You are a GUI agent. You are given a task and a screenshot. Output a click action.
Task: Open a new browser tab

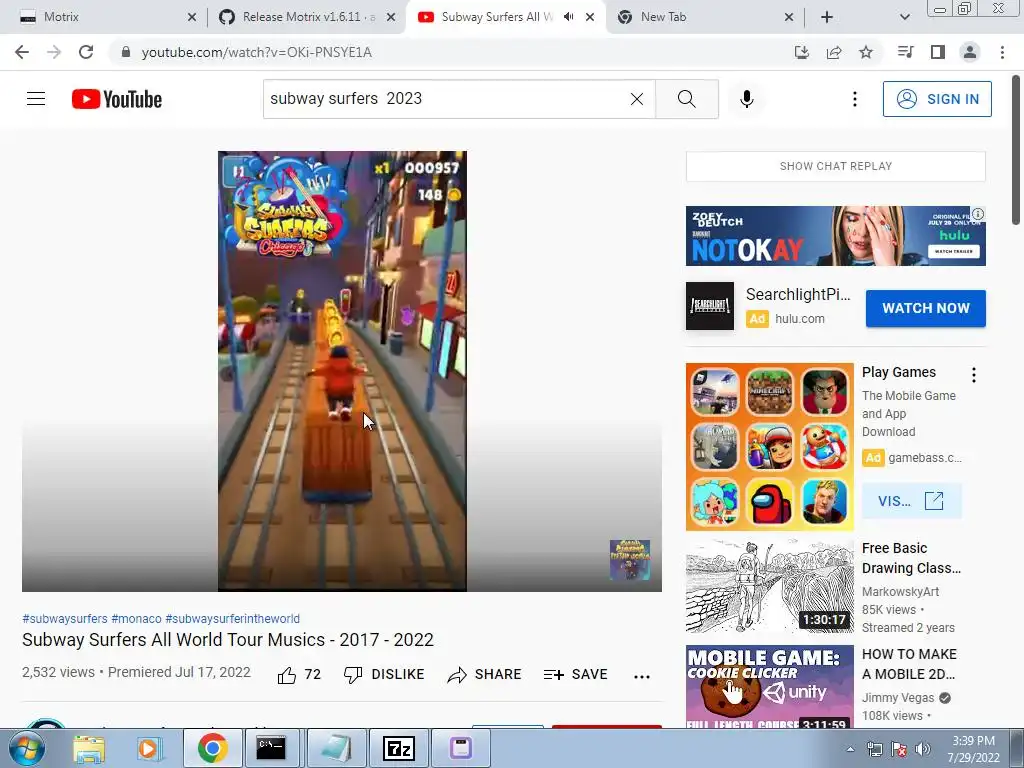827,17
